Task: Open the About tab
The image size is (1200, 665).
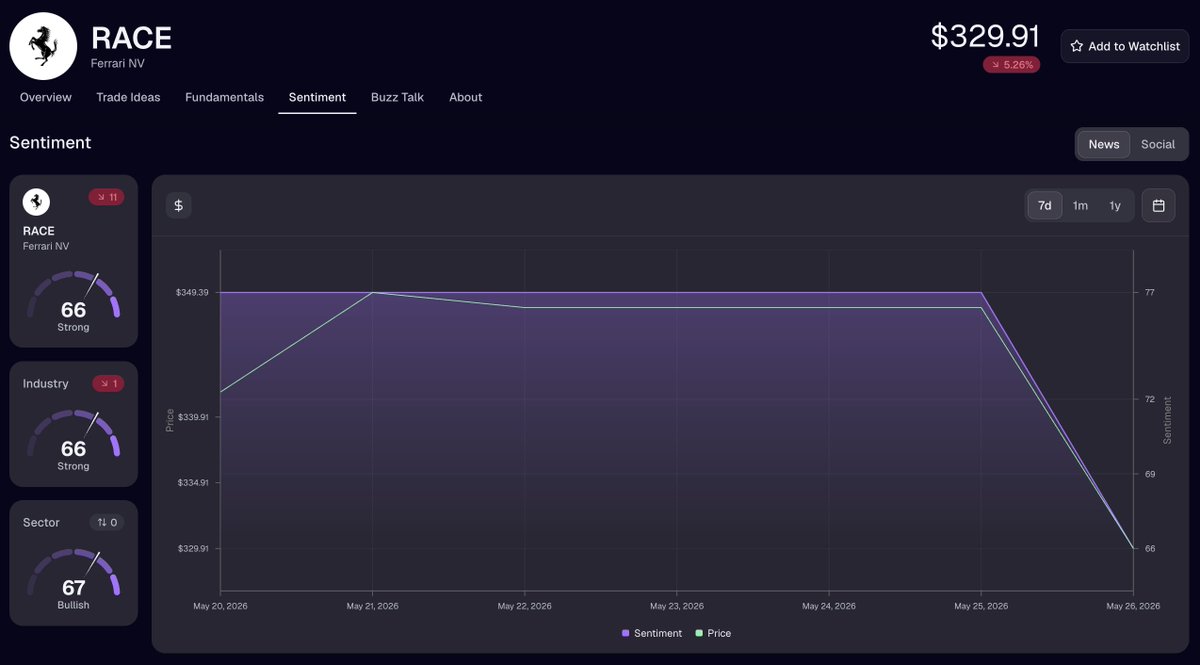Action: (x=466, y=97)
